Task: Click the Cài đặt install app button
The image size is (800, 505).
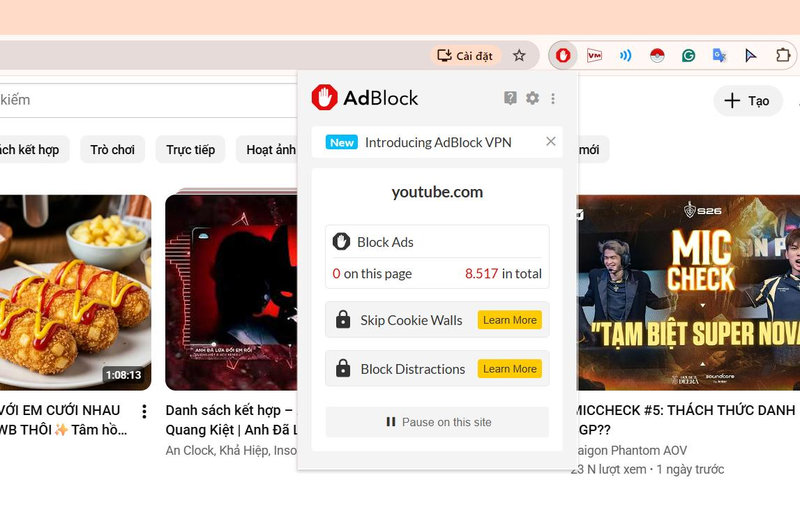Action: (x=465, y=56)
